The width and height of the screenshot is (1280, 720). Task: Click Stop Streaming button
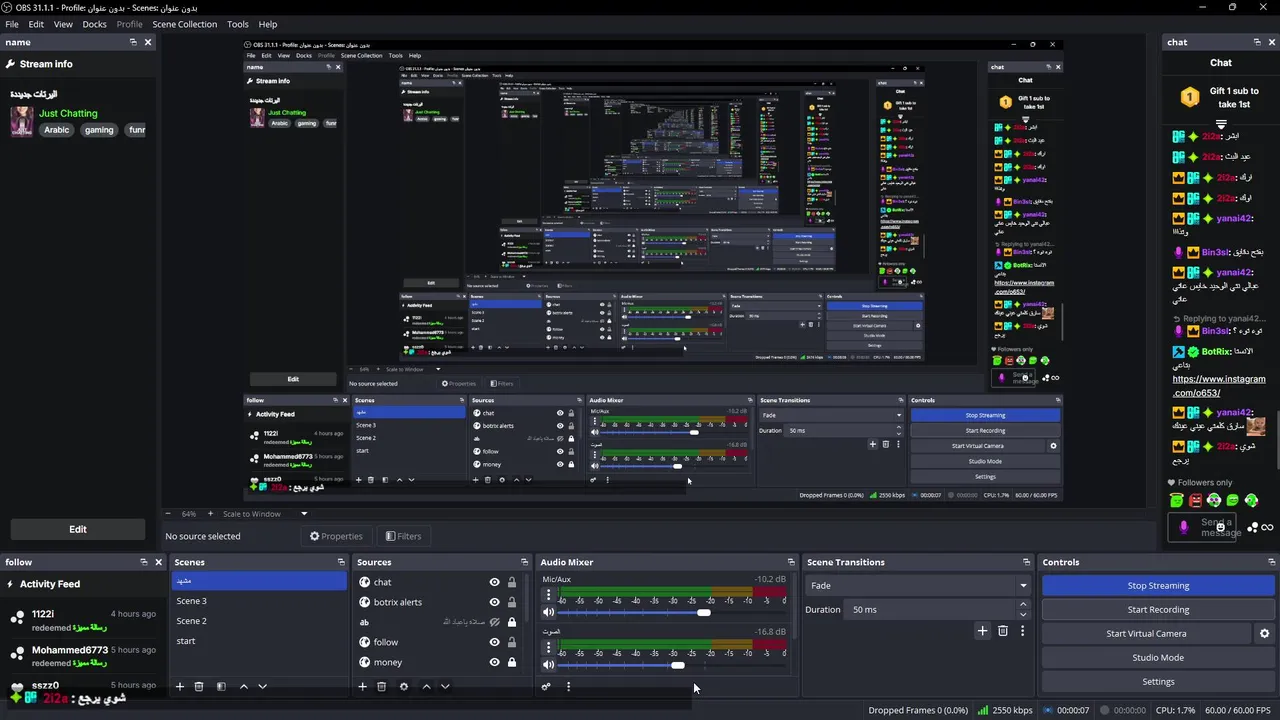(x=1158, y=585)
